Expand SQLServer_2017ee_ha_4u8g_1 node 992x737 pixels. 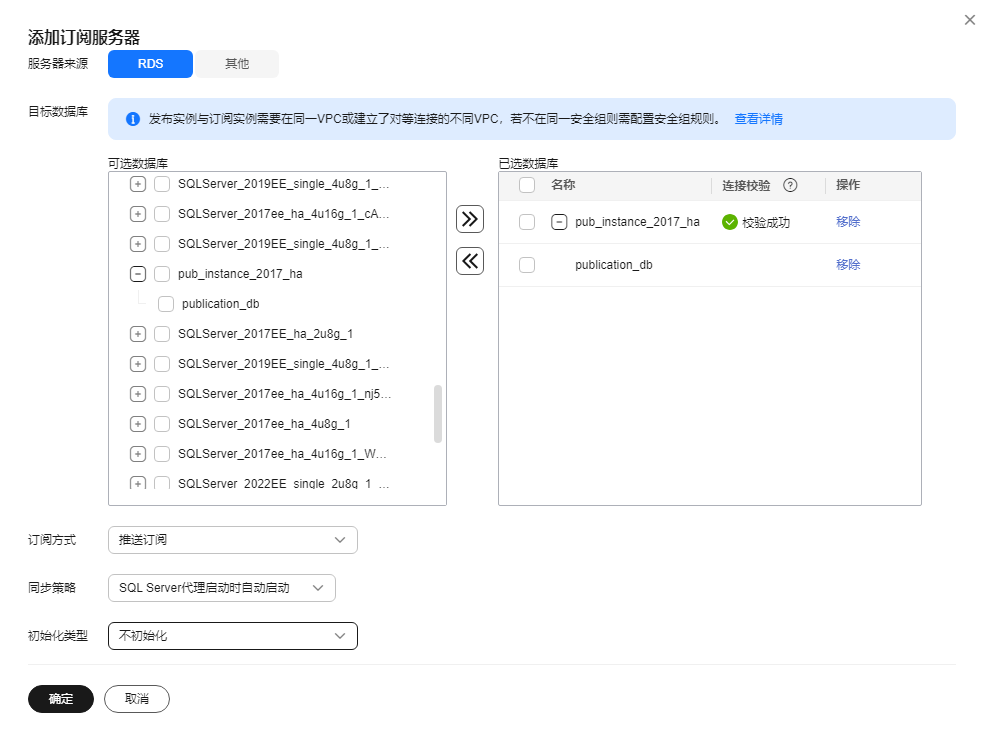click(138, 424)
